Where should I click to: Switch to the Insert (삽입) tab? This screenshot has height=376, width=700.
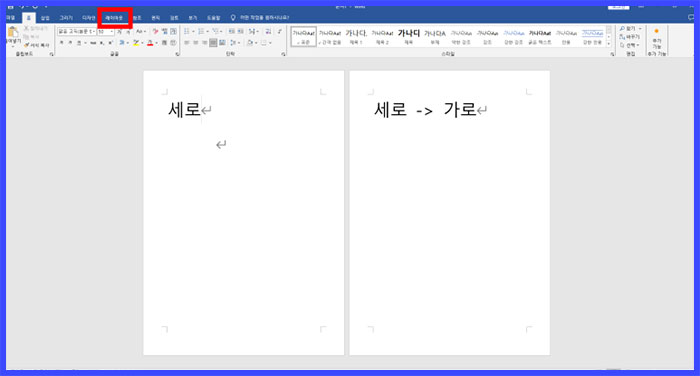(x=45, y=18)
